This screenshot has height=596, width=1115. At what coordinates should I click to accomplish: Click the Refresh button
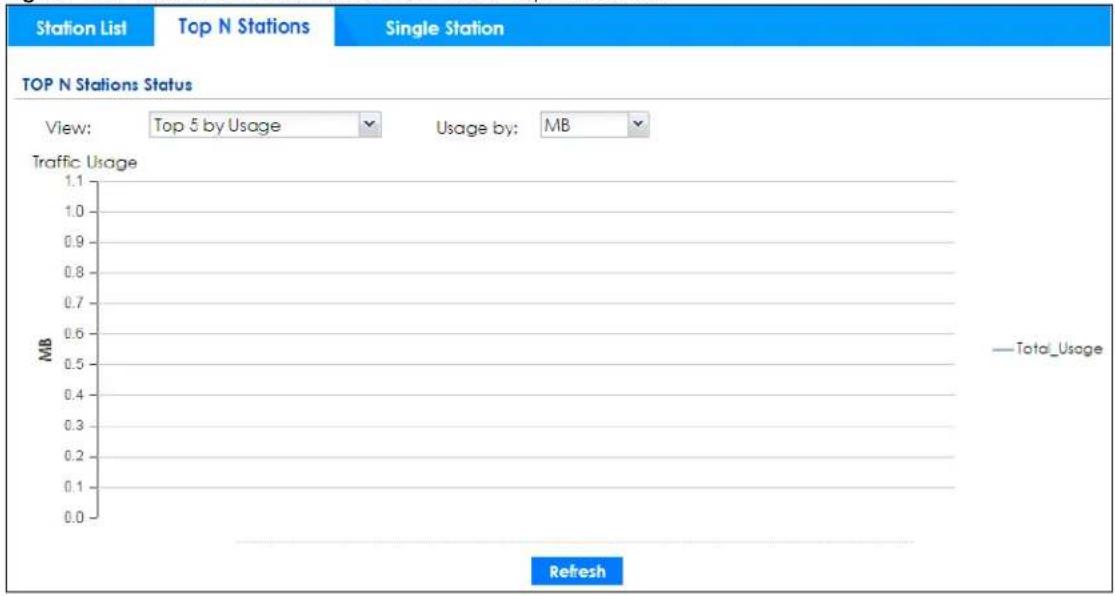tap(577, 571)
